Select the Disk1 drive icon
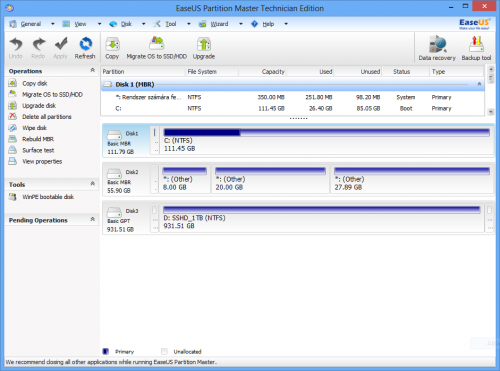 [x=114, y=135]
